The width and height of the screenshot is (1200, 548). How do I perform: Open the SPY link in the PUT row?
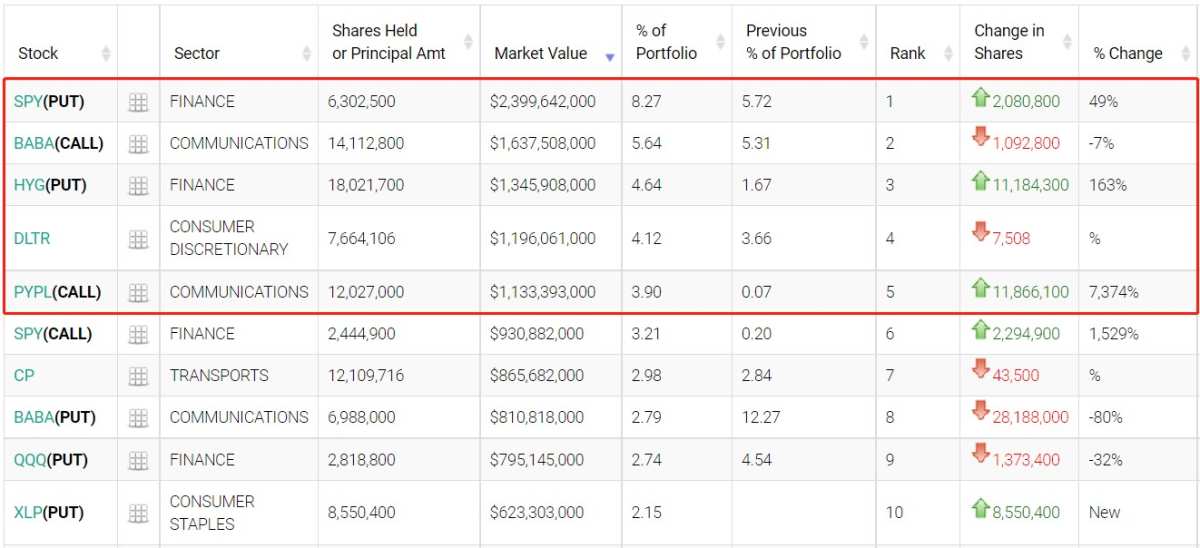coord(28,102)
